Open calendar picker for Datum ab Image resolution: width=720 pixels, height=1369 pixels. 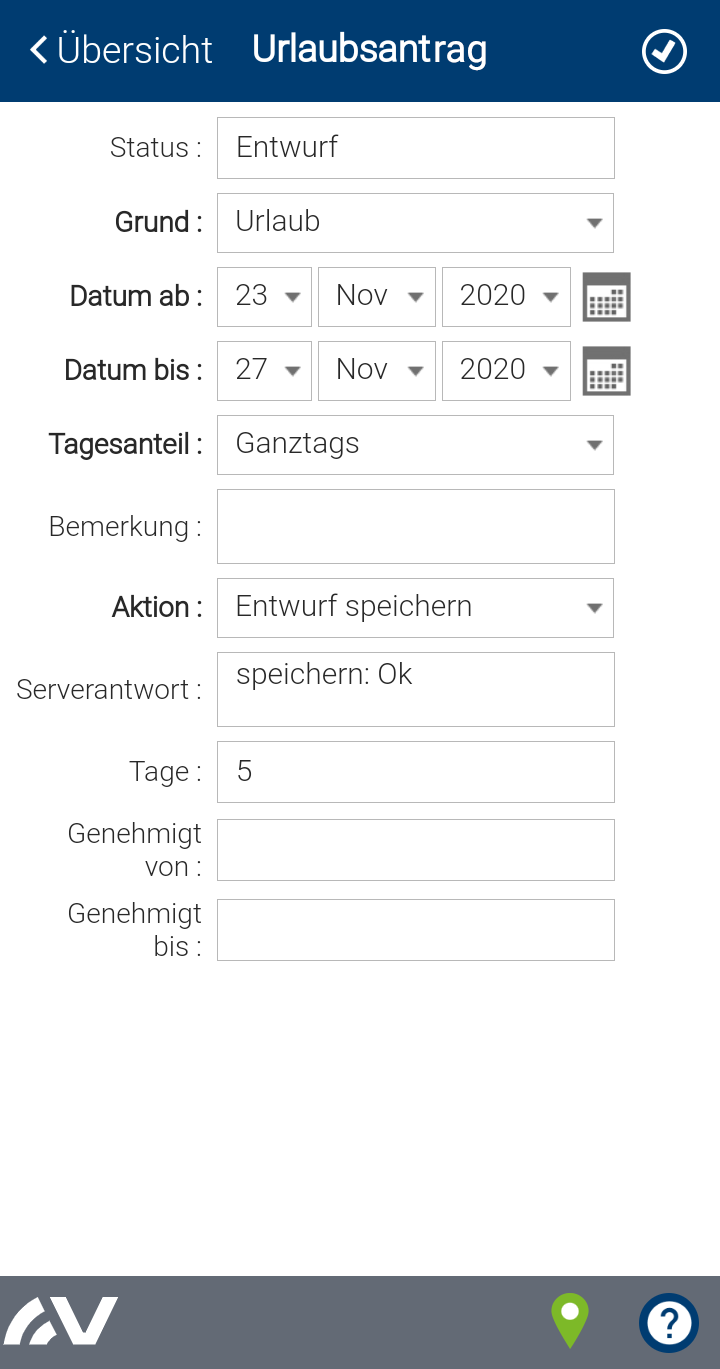tap(606, 297)
